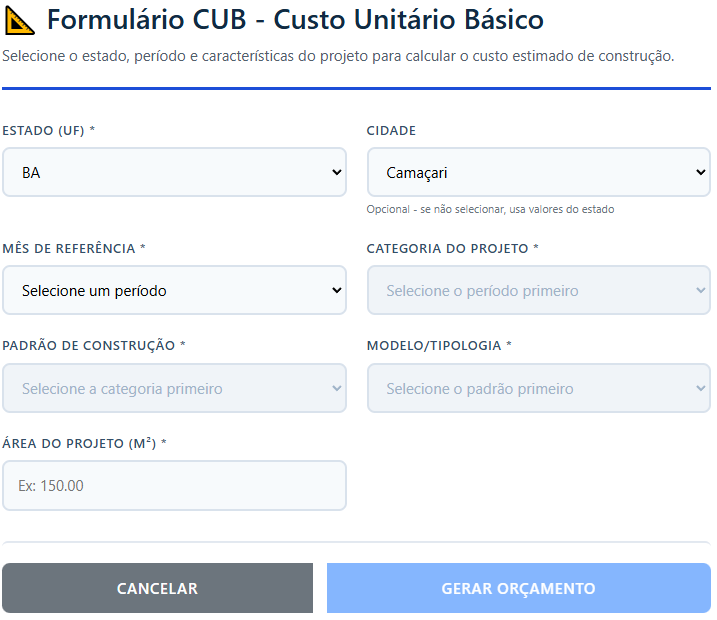Click the "Categoria do Projeto" label
This screenshot has width=717, height=620.
pyautogui.click(x=453, y=248)
